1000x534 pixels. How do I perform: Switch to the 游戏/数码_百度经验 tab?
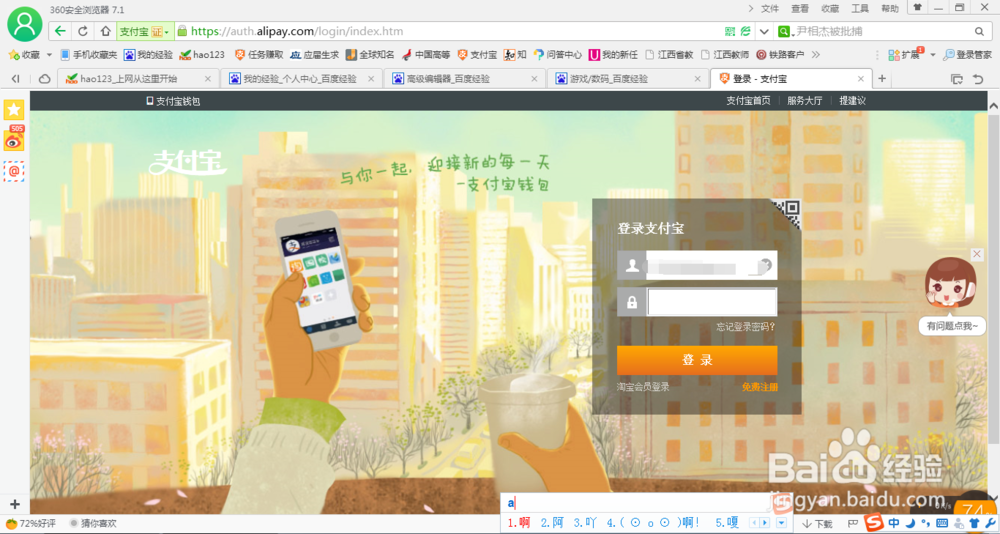[629, 78]
